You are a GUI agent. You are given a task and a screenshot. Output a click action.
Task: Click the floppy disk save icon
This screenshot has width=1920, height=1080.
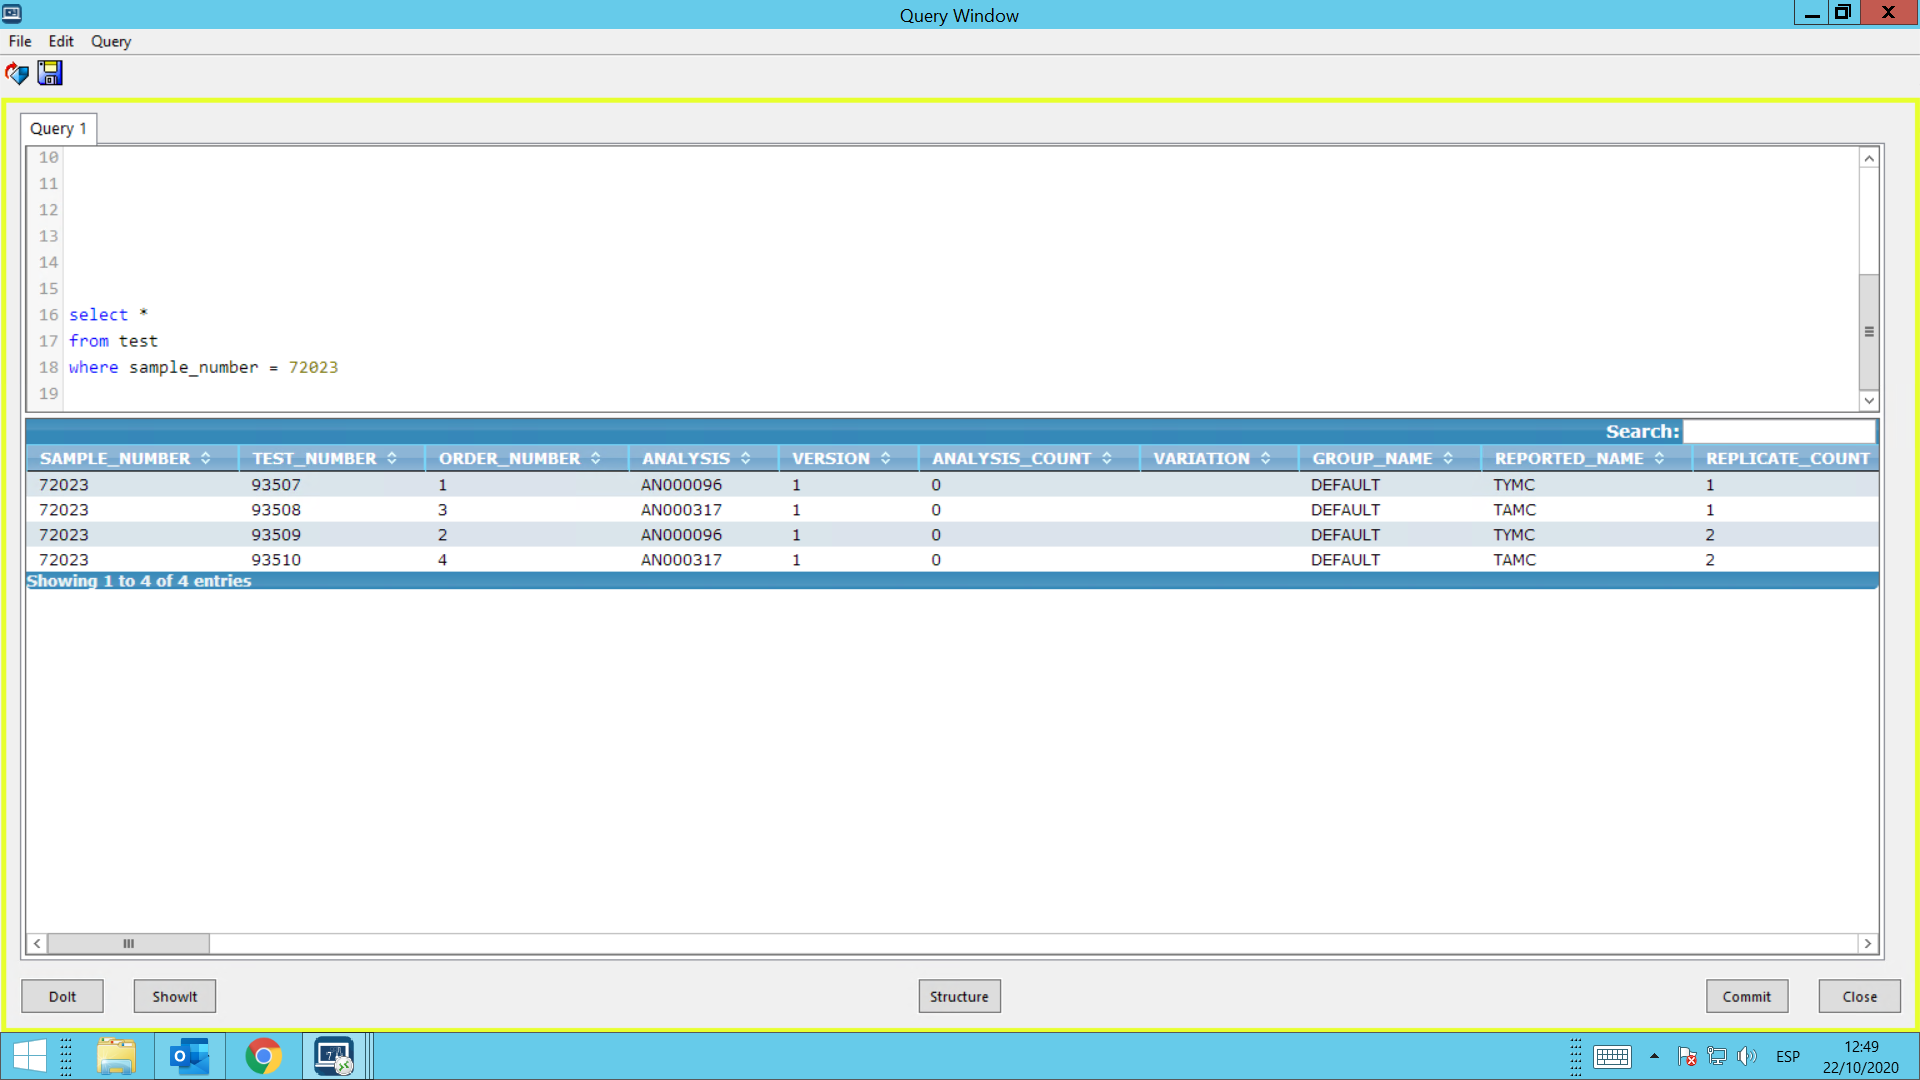pyautogui.click(x=50, y=73)
